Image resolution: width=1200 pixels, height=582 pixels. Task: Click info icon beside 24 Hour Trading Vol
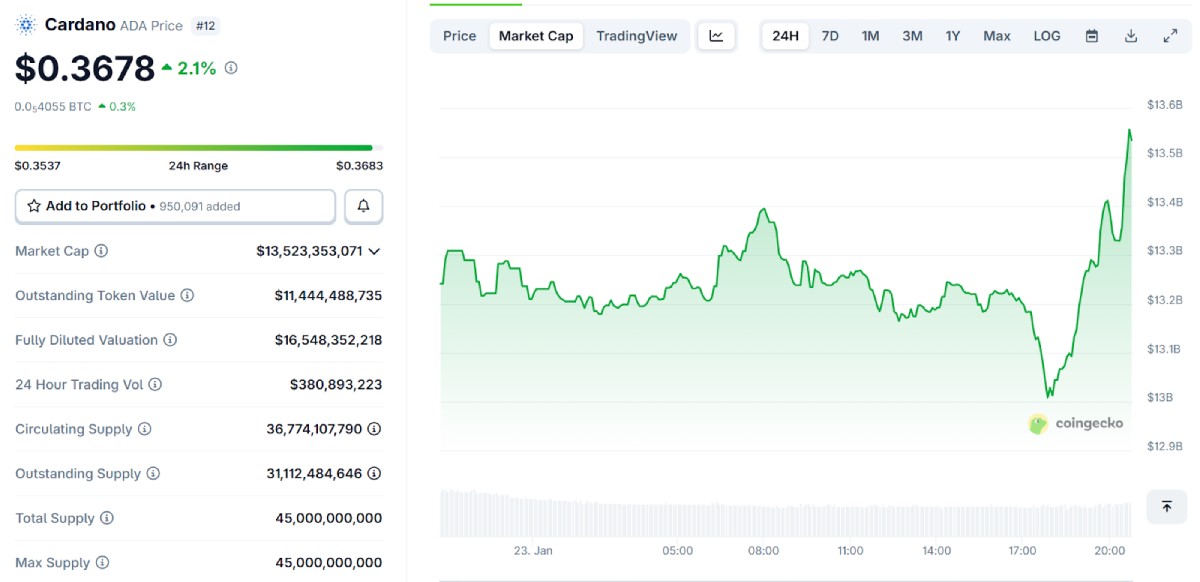tap(155, 384)
